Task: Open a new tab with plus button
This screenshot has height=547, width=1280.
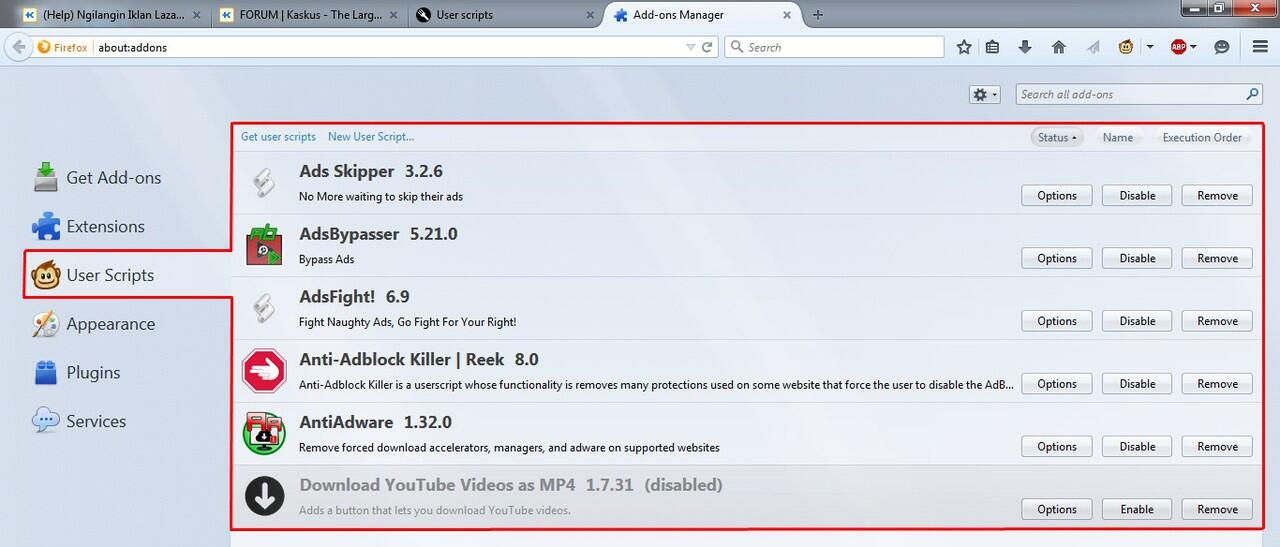Action: click(x=818, y=15)
